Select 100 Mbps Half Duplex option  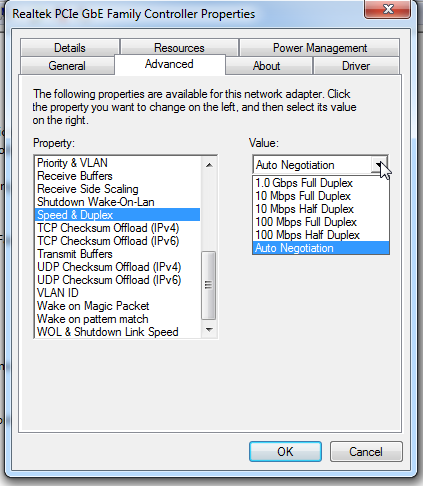click(321, 235)
